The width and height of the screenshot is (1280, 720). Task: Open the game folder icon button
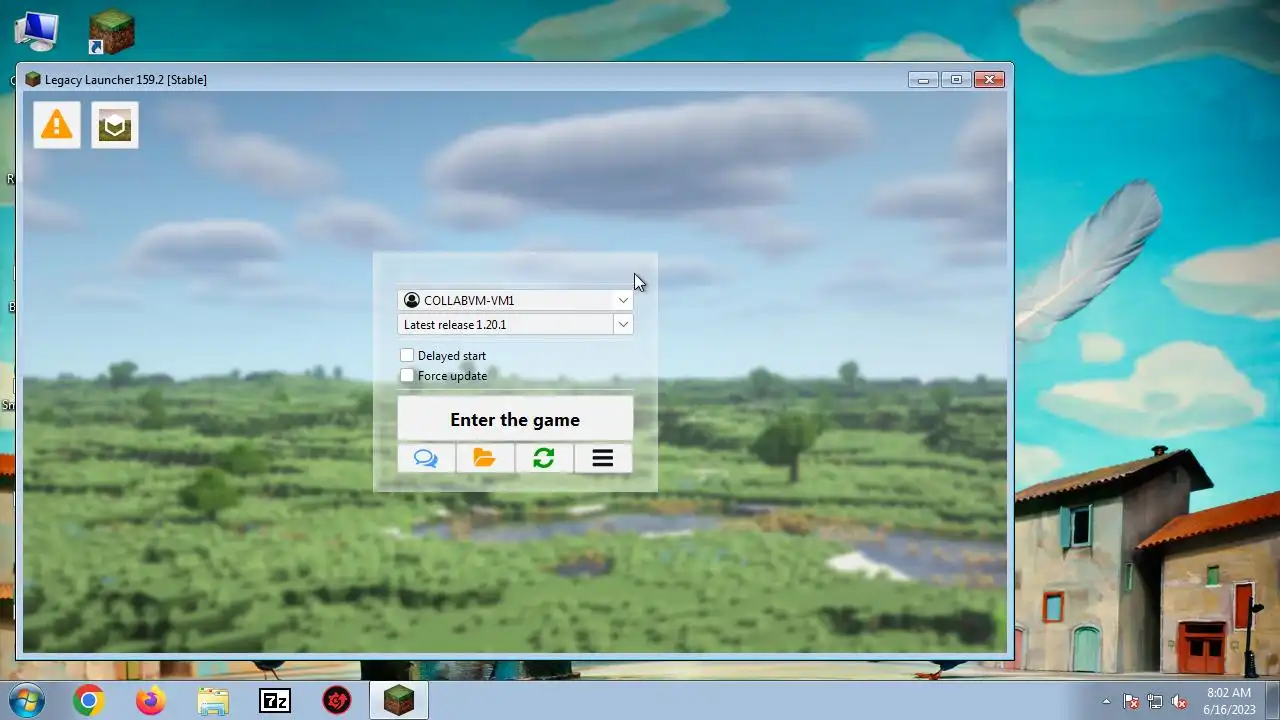click(485, 458)
